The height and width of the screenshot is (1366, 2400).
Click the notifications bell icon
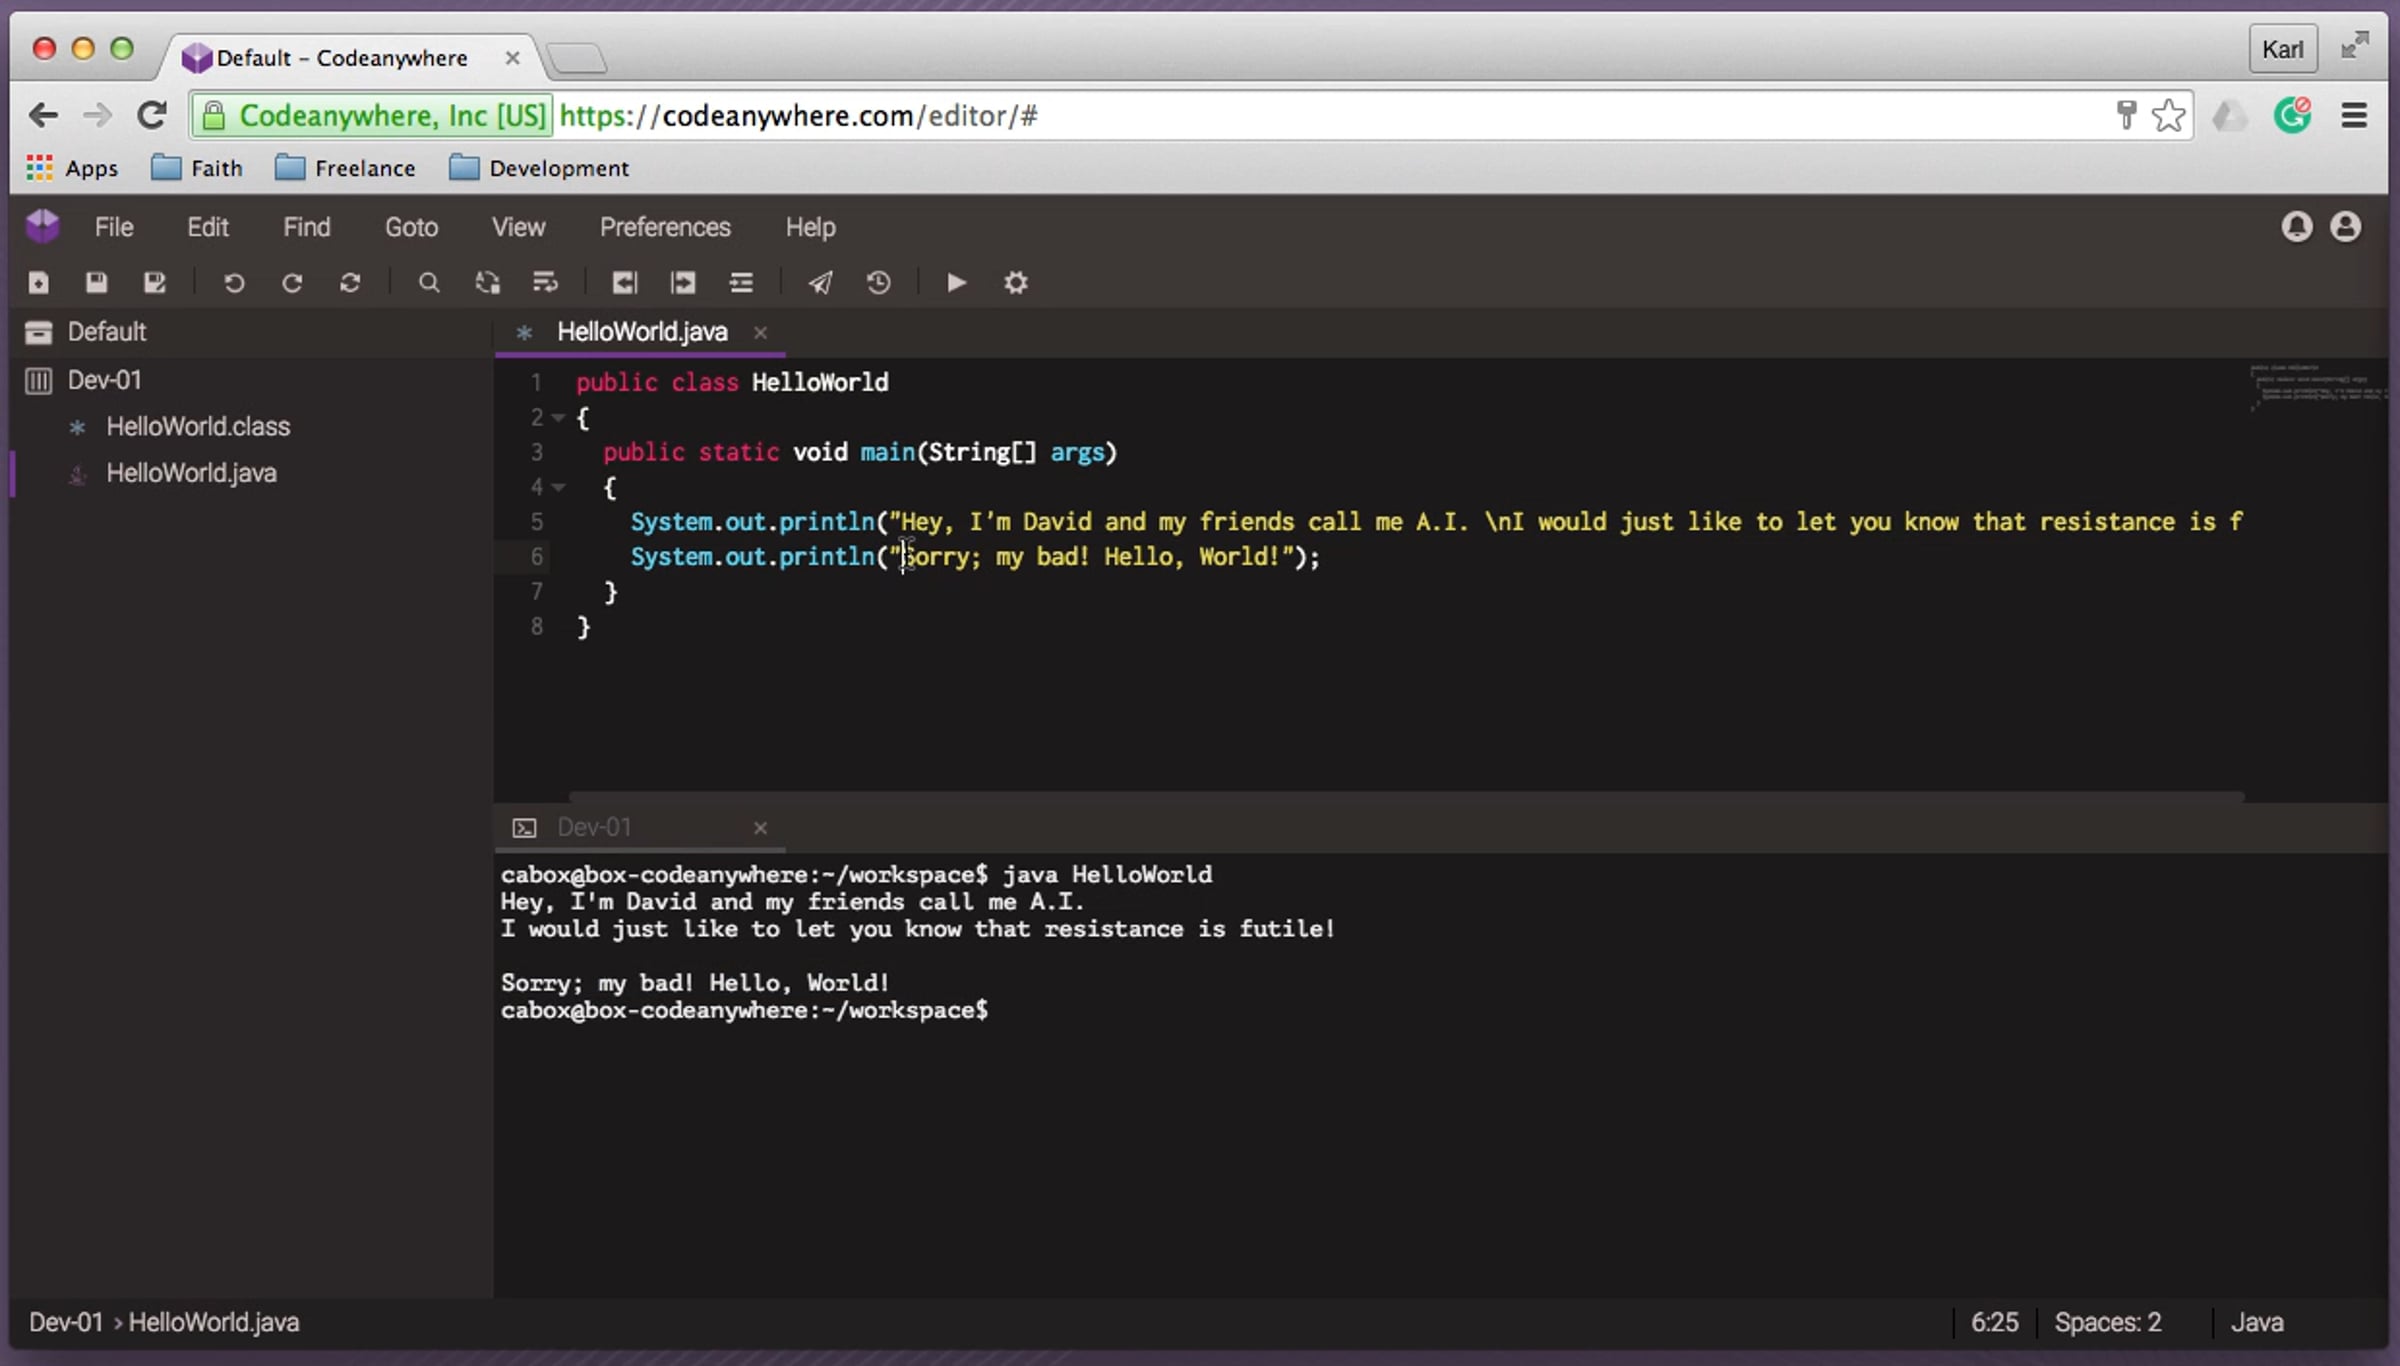(2296, 227)
